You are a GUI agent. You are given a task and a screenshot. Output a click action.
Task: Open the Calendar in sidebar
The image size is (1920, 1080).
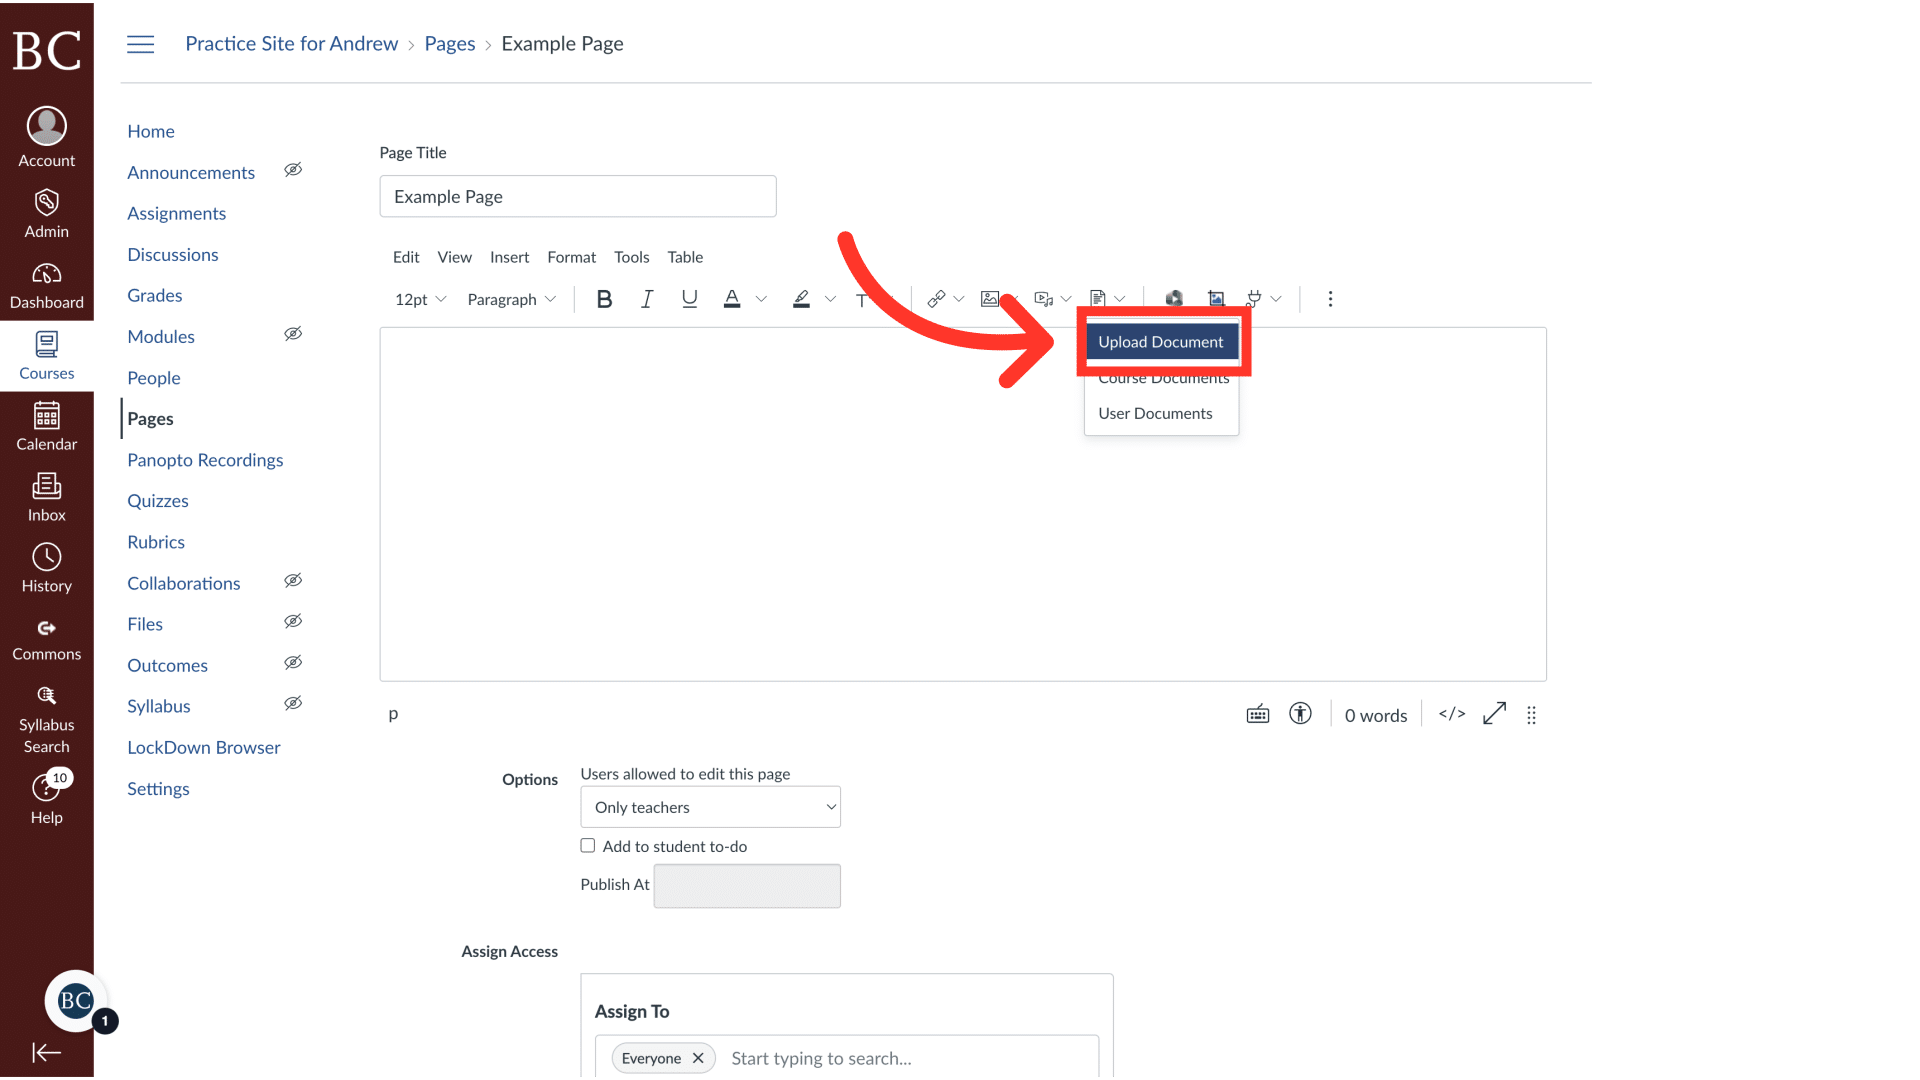46,426
